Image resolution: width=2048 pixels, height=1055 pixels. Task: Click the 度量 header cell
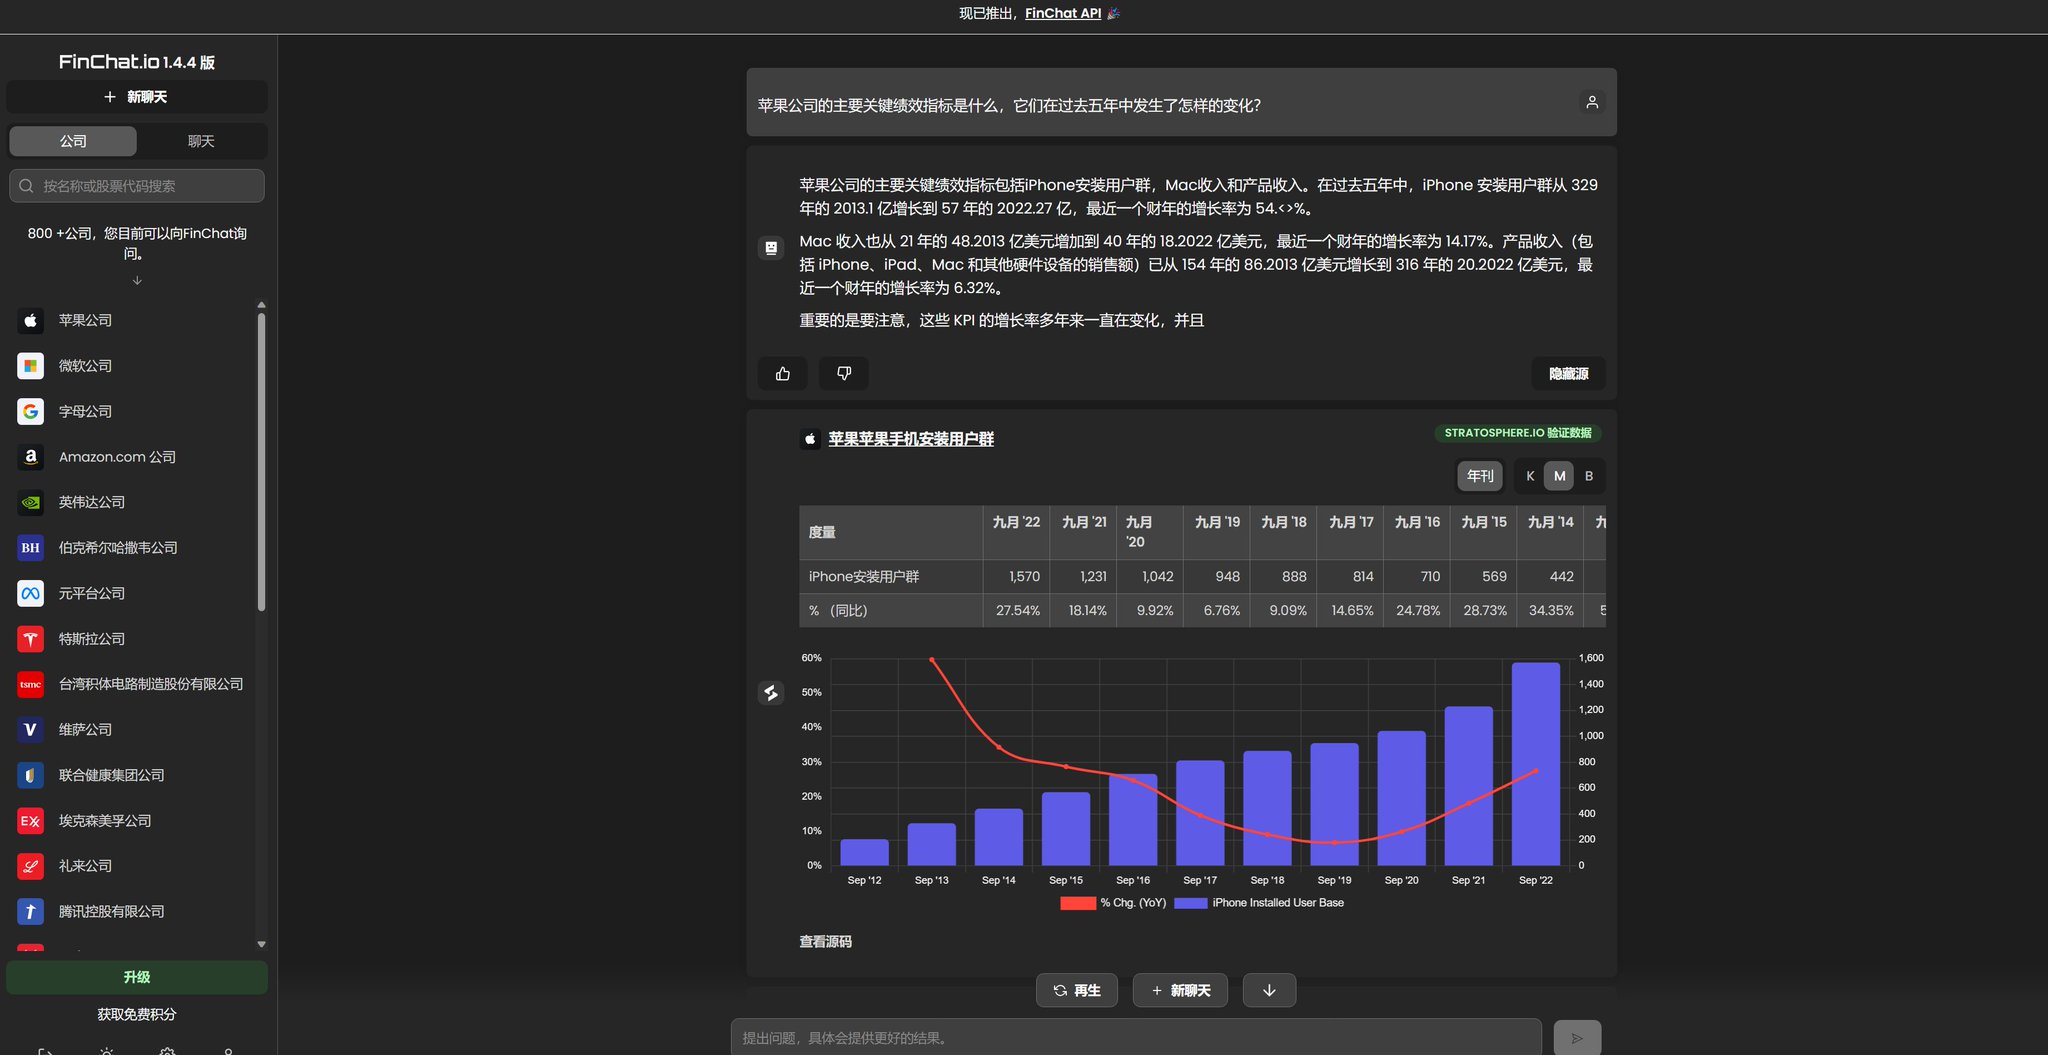pyautogui.click(x=890, y=532)
